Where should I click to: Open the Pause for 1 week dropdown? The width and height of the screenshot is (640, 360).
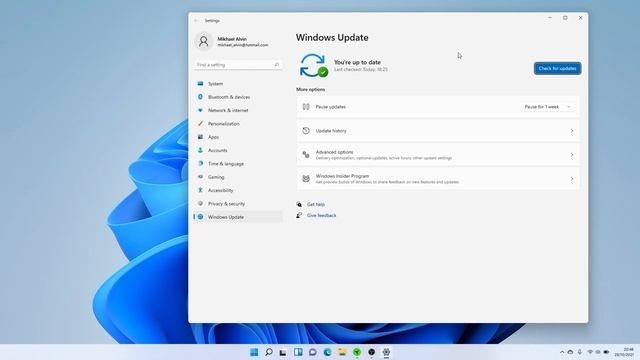point(548,107)
